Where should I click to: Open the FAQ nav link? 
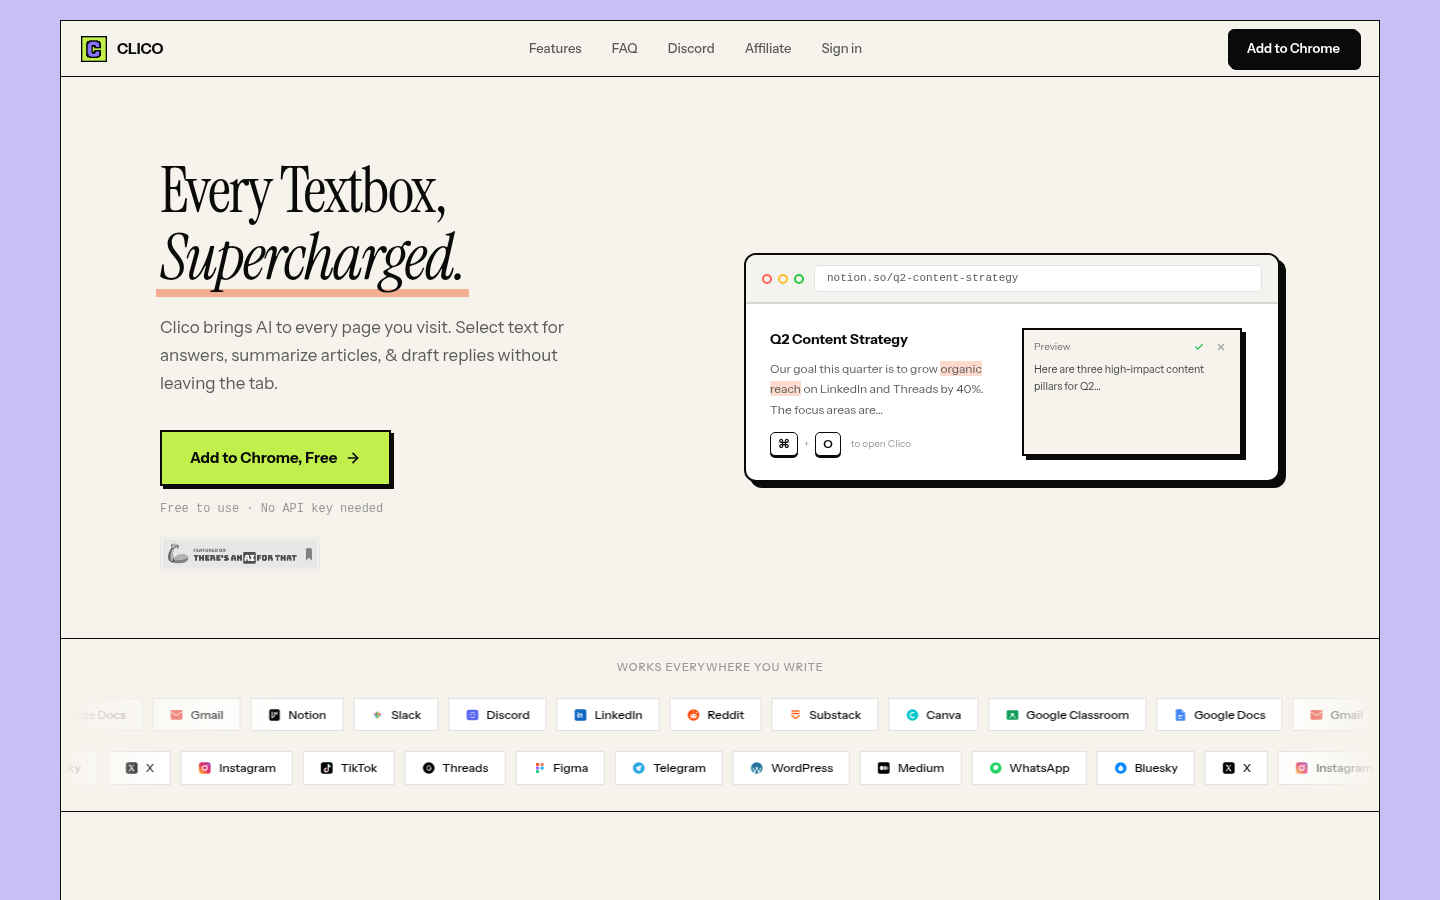(x=625, y=49)
